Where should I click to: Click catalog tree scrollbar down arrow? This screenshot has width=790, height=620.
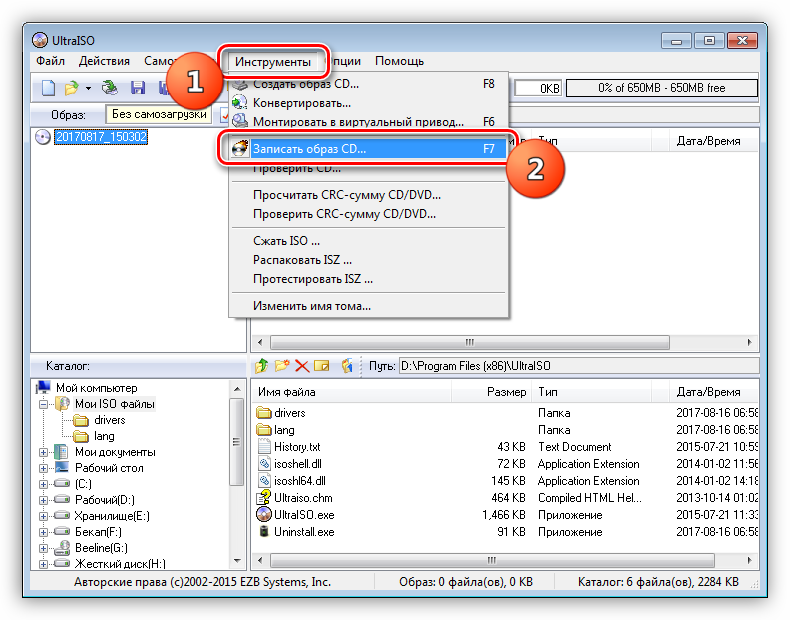(237, 561)
